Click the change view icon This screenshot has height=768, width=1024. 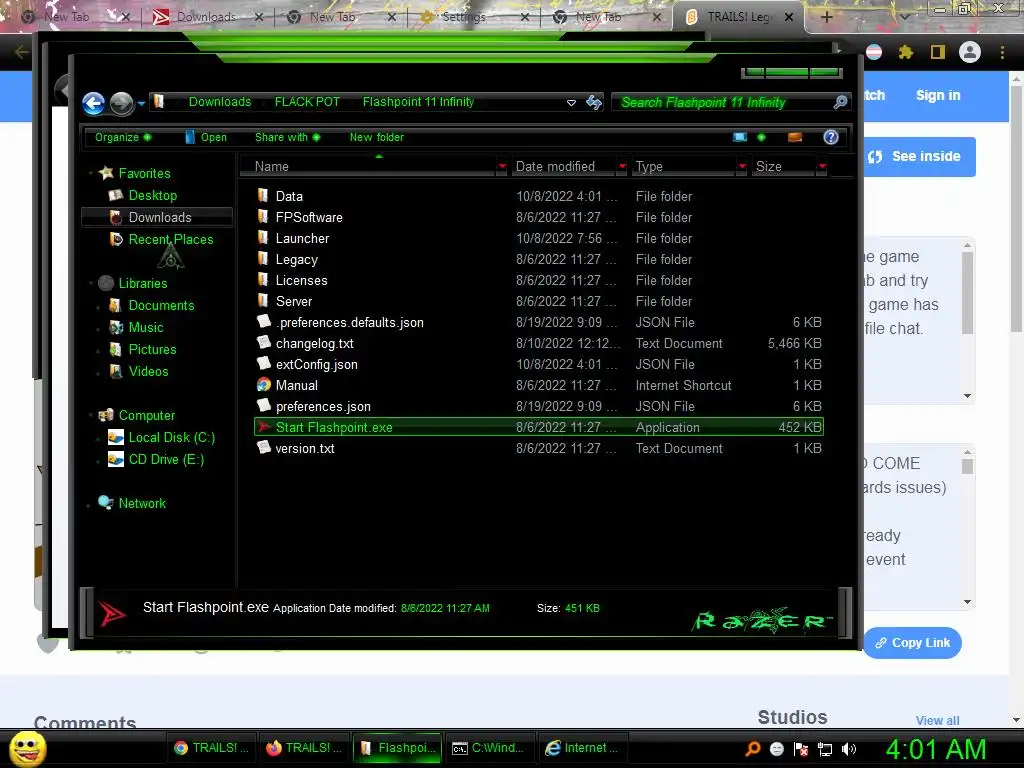740,137
